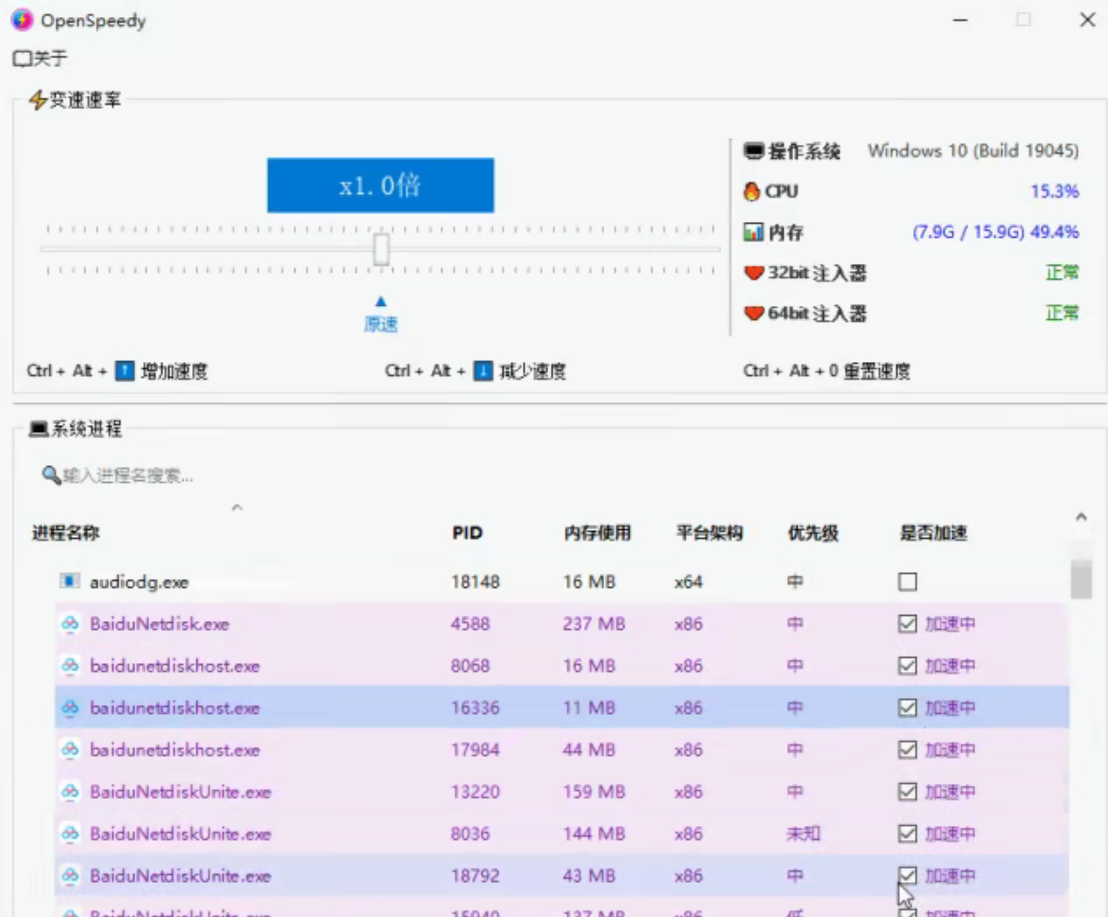The width and height of the screenshot is (1108, 917).
Task: Open the 关于 (About) menu
Action: pyautogui.click(x=40, y=58)
